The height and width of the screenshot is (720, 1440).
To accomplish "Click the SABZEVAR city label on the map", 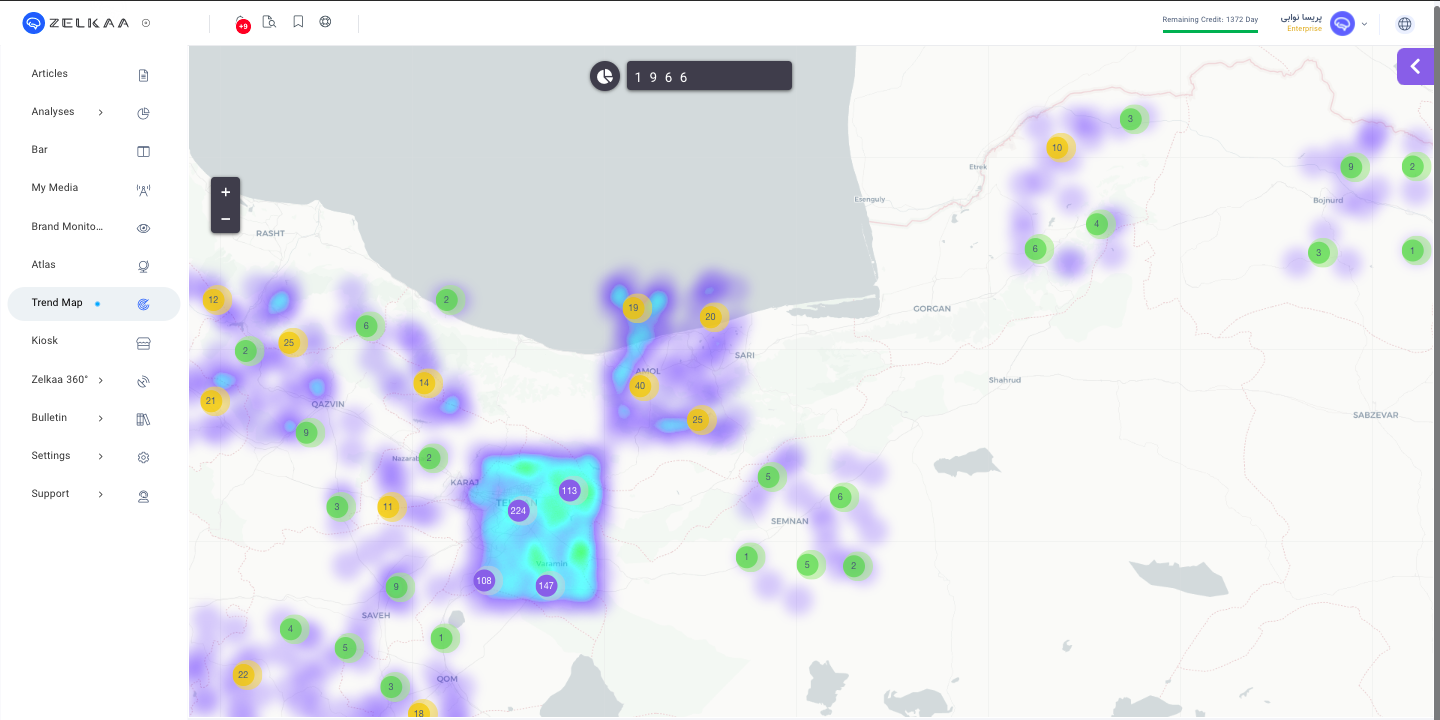I will click(x=1375, y=415).
